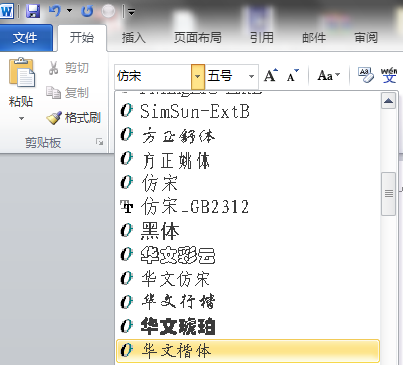The width and height of the screenshot is (403, 365).
Task: Open the 审阅 tab
Action: point(366,38)
